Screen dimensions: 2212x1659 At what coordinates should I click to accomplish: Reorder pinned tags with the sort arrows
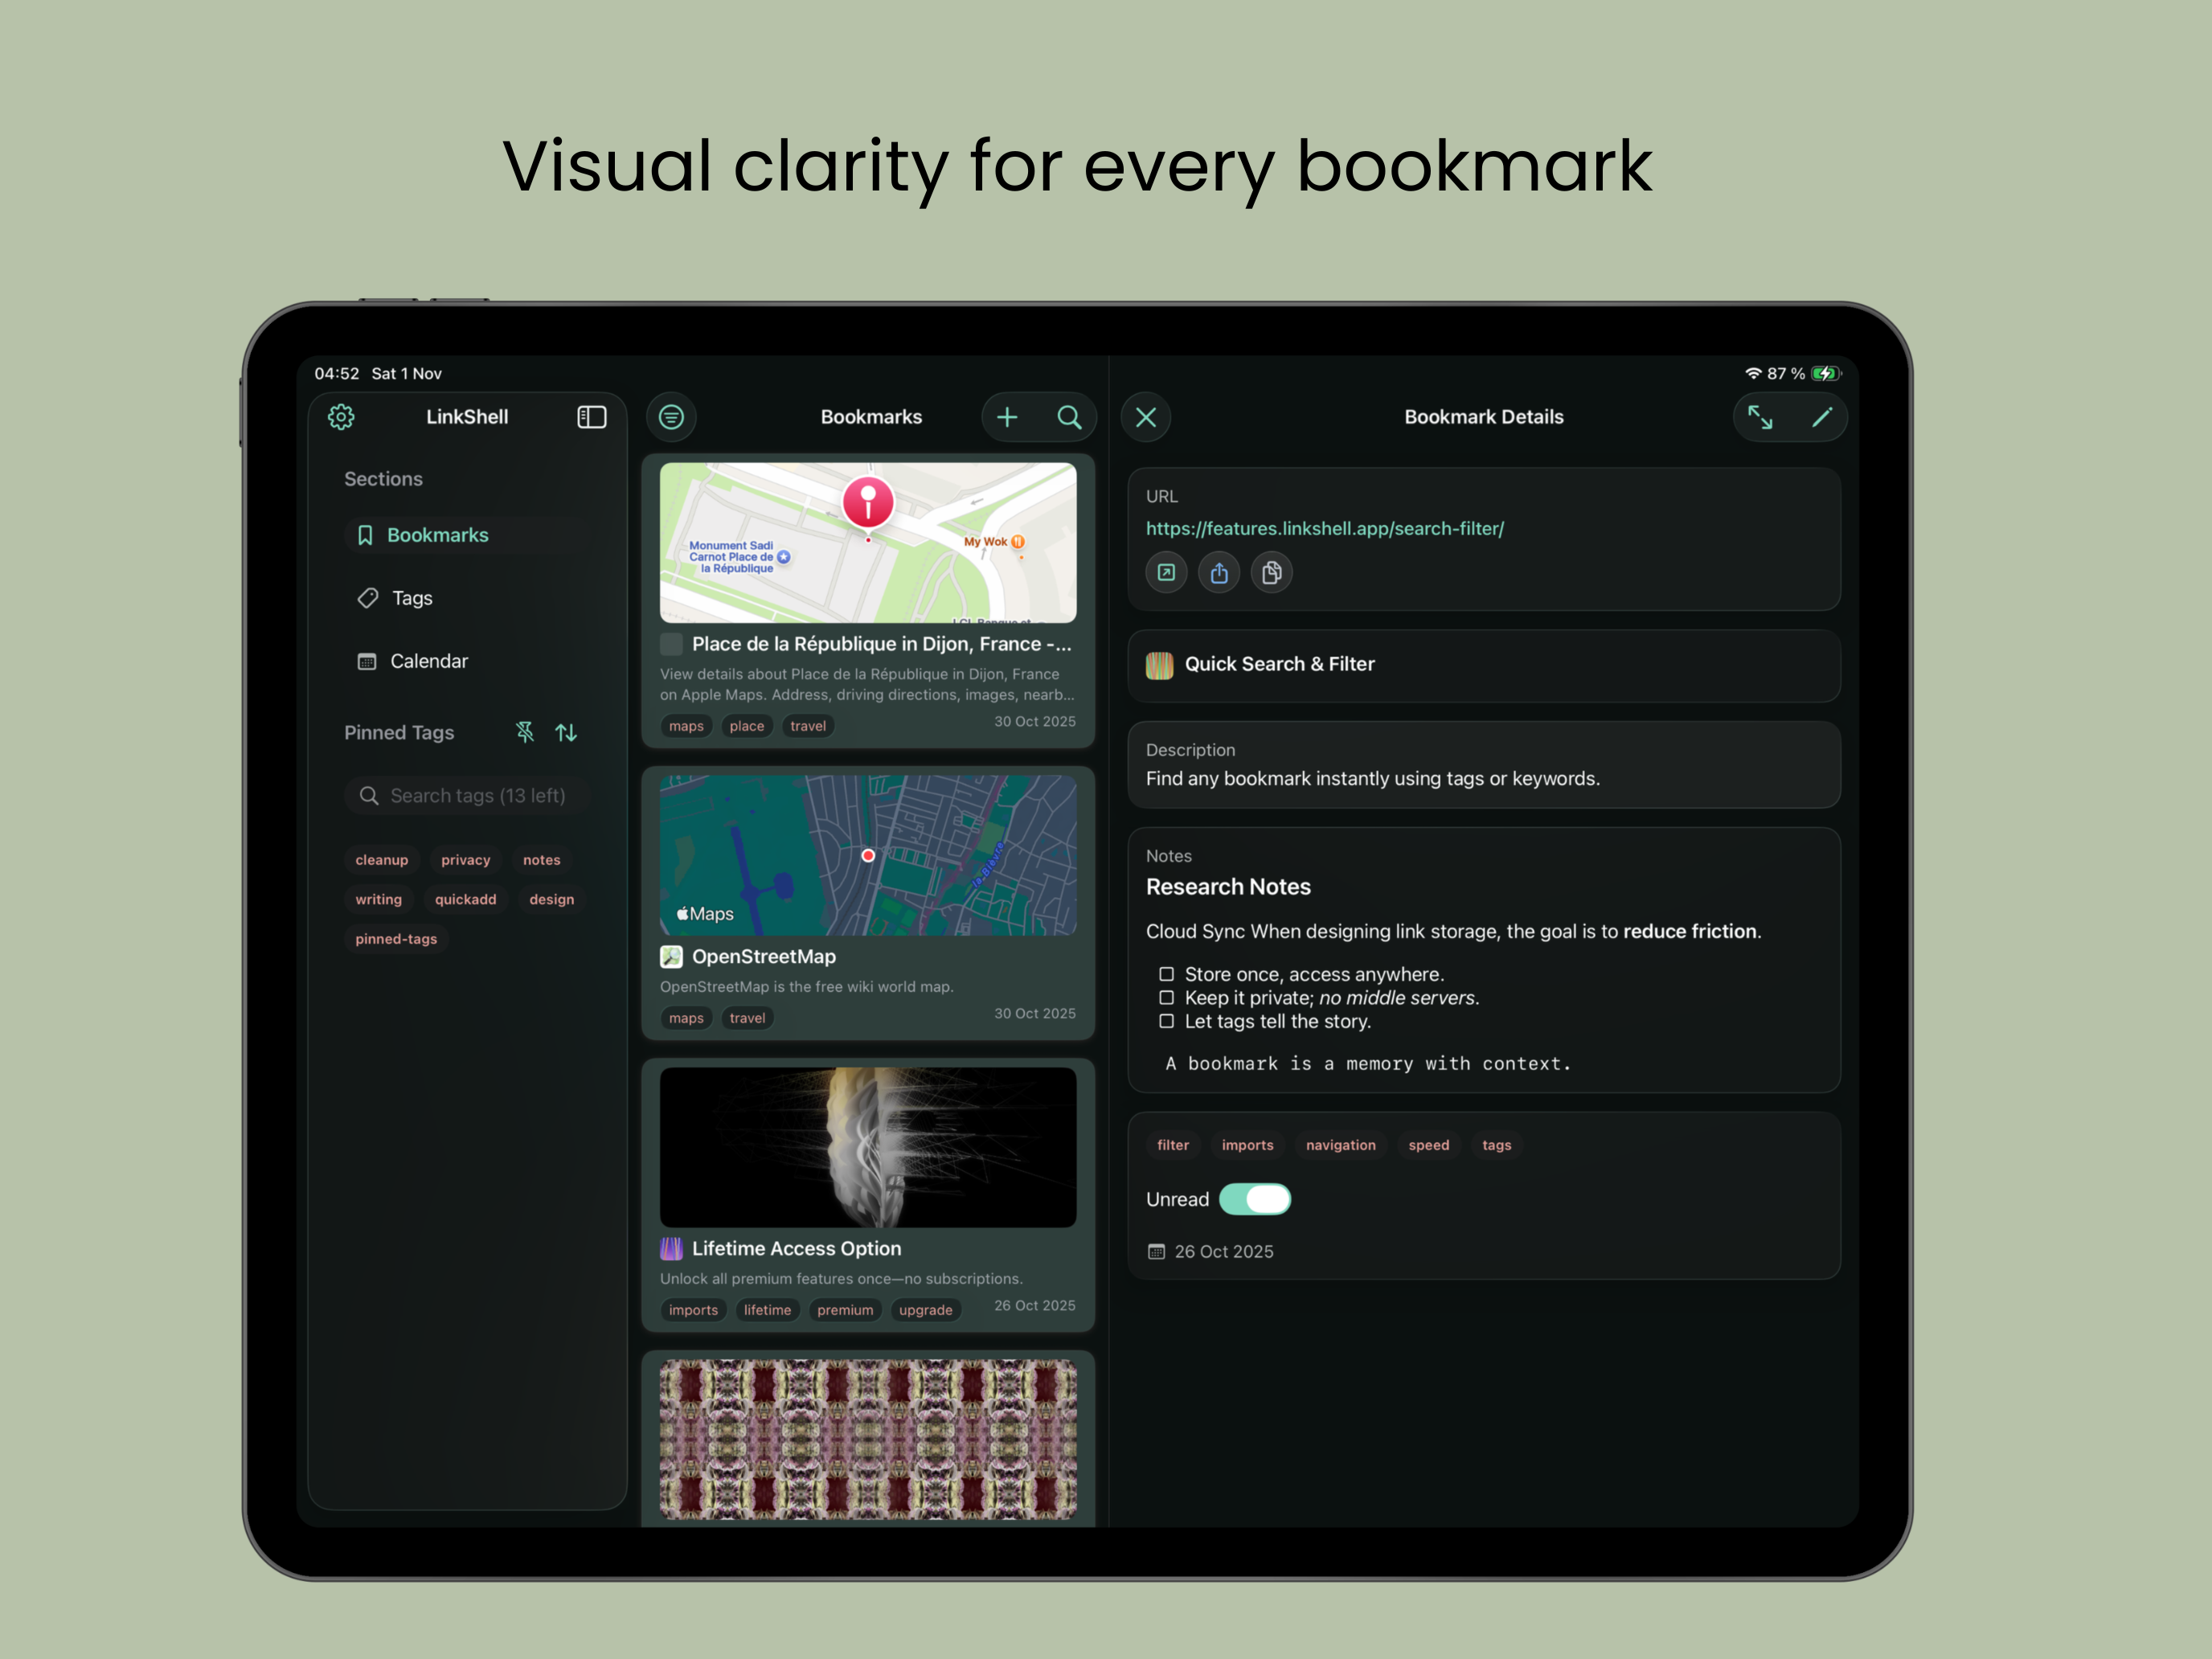pos(566,732)
